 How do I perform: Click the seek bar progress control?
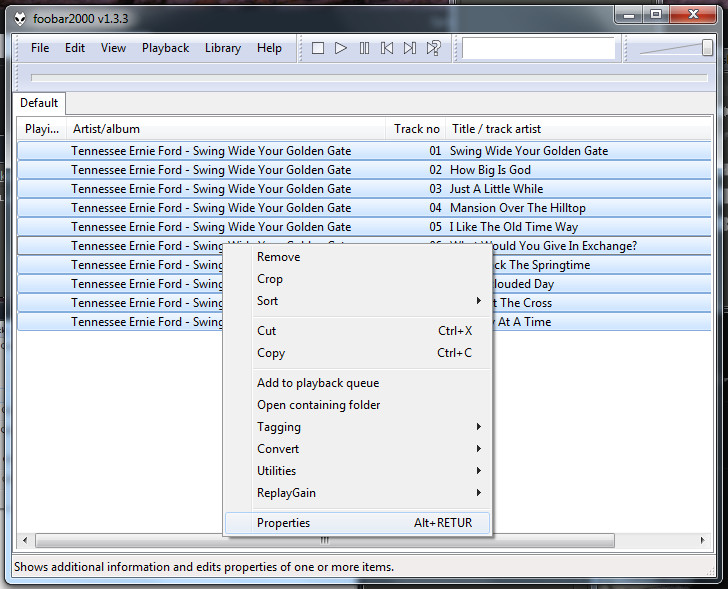369,78
